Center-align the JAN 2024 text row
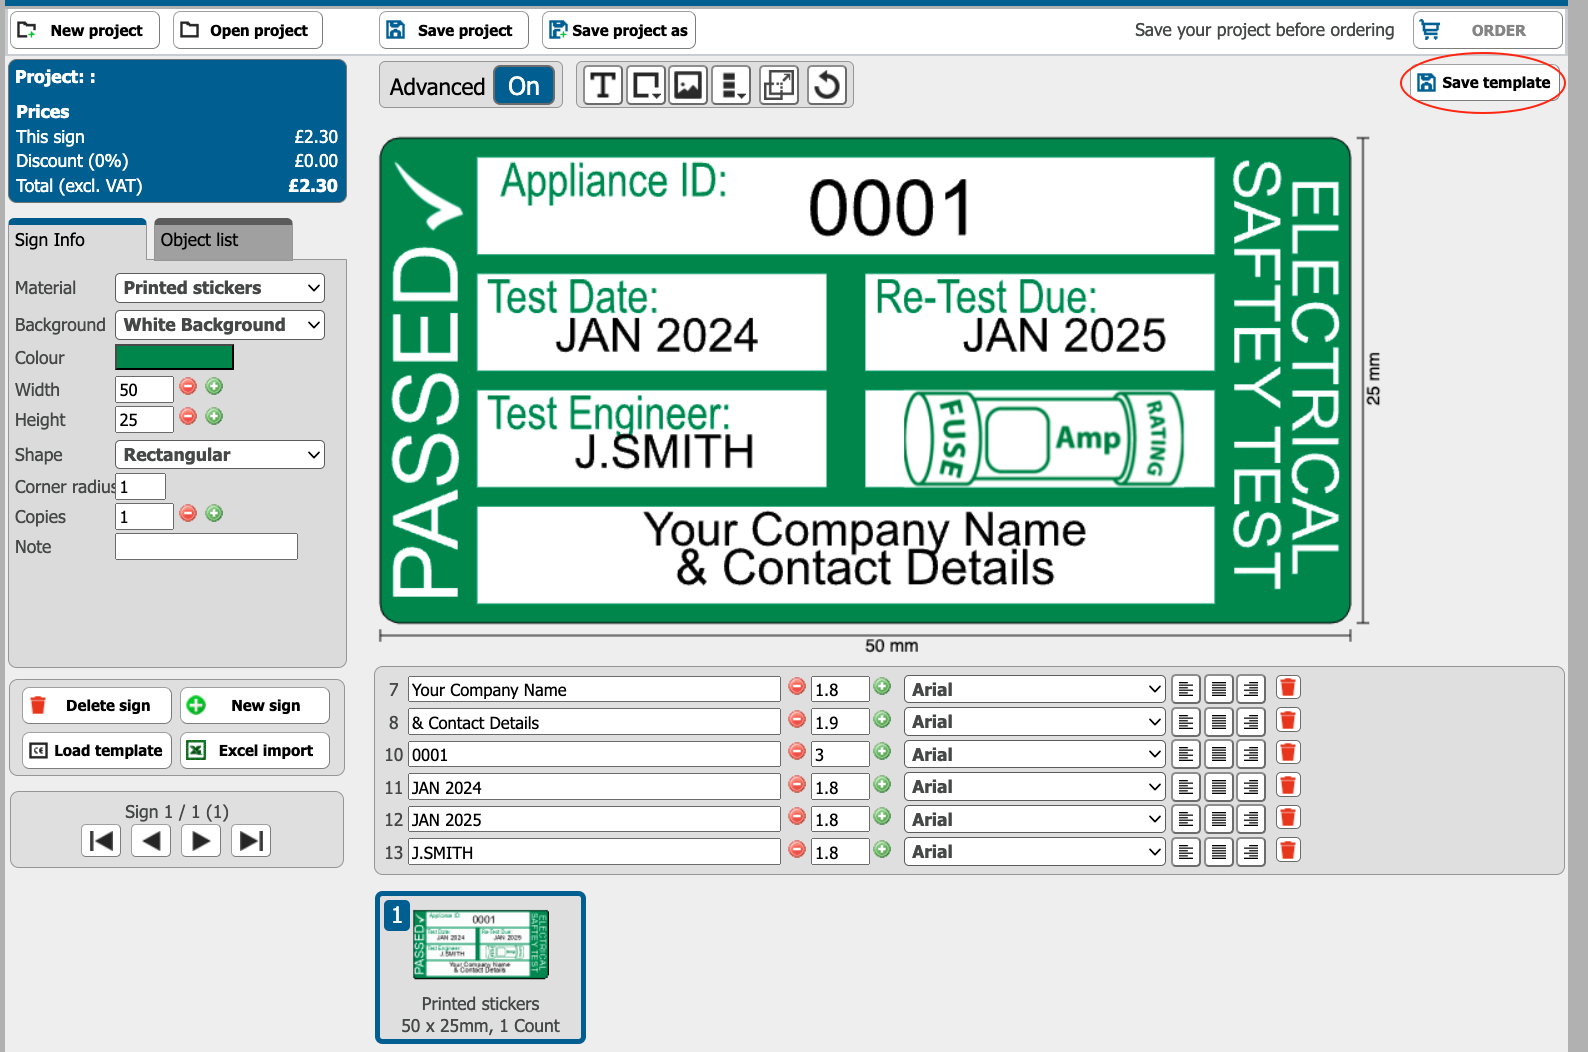Image resolution: width=1588 pixels, height=1052 pixels. click(x=1218, y=787)
